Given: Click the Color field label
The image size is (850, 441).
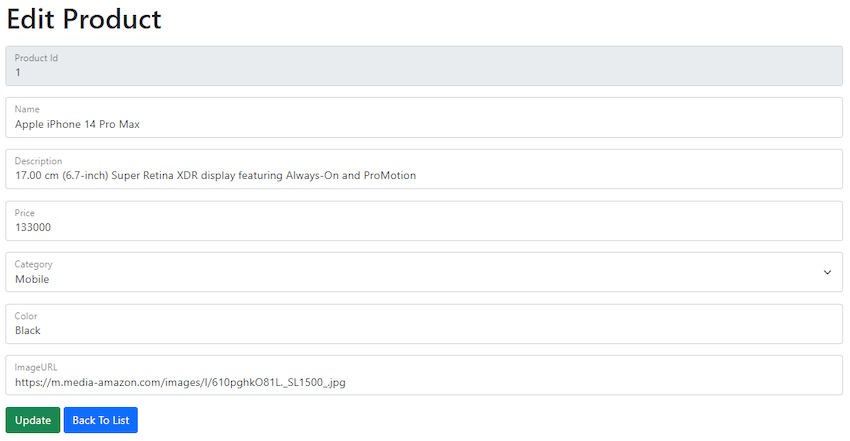Looking at the screenshot, I should (26, 316).
